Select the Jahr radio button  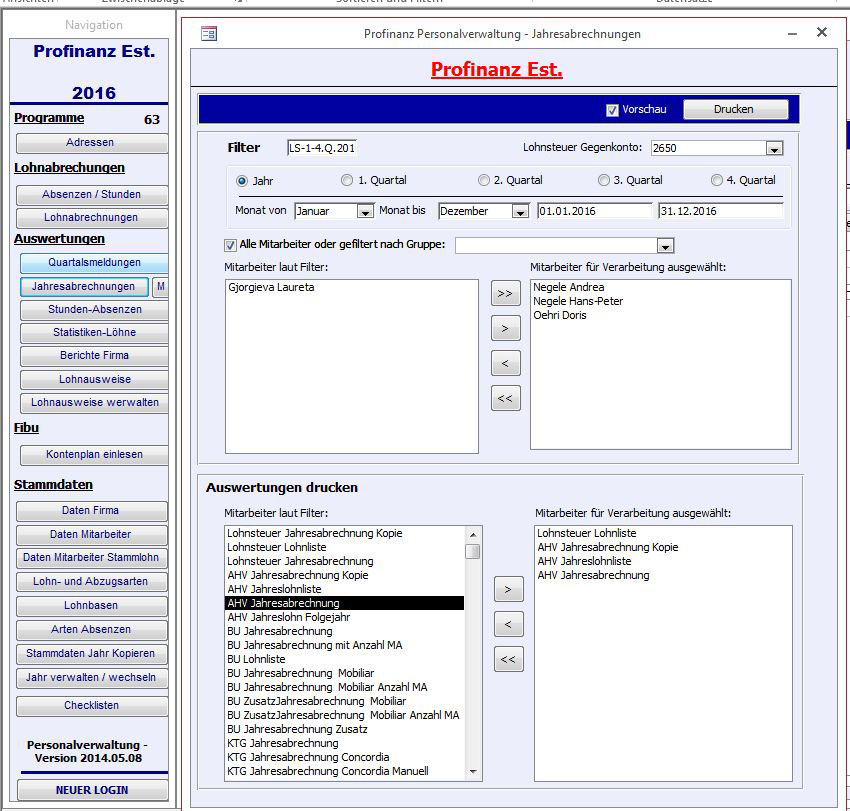tap(242, 181)
